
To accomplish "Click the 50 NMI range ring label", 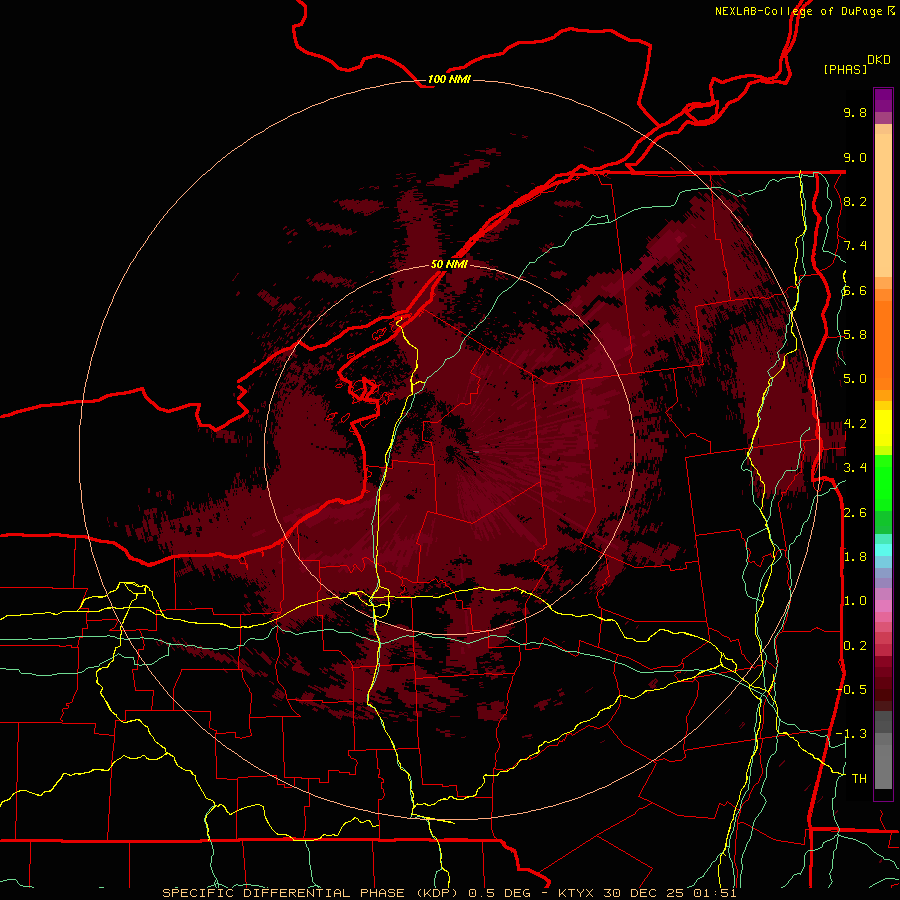I will point(449,264).
